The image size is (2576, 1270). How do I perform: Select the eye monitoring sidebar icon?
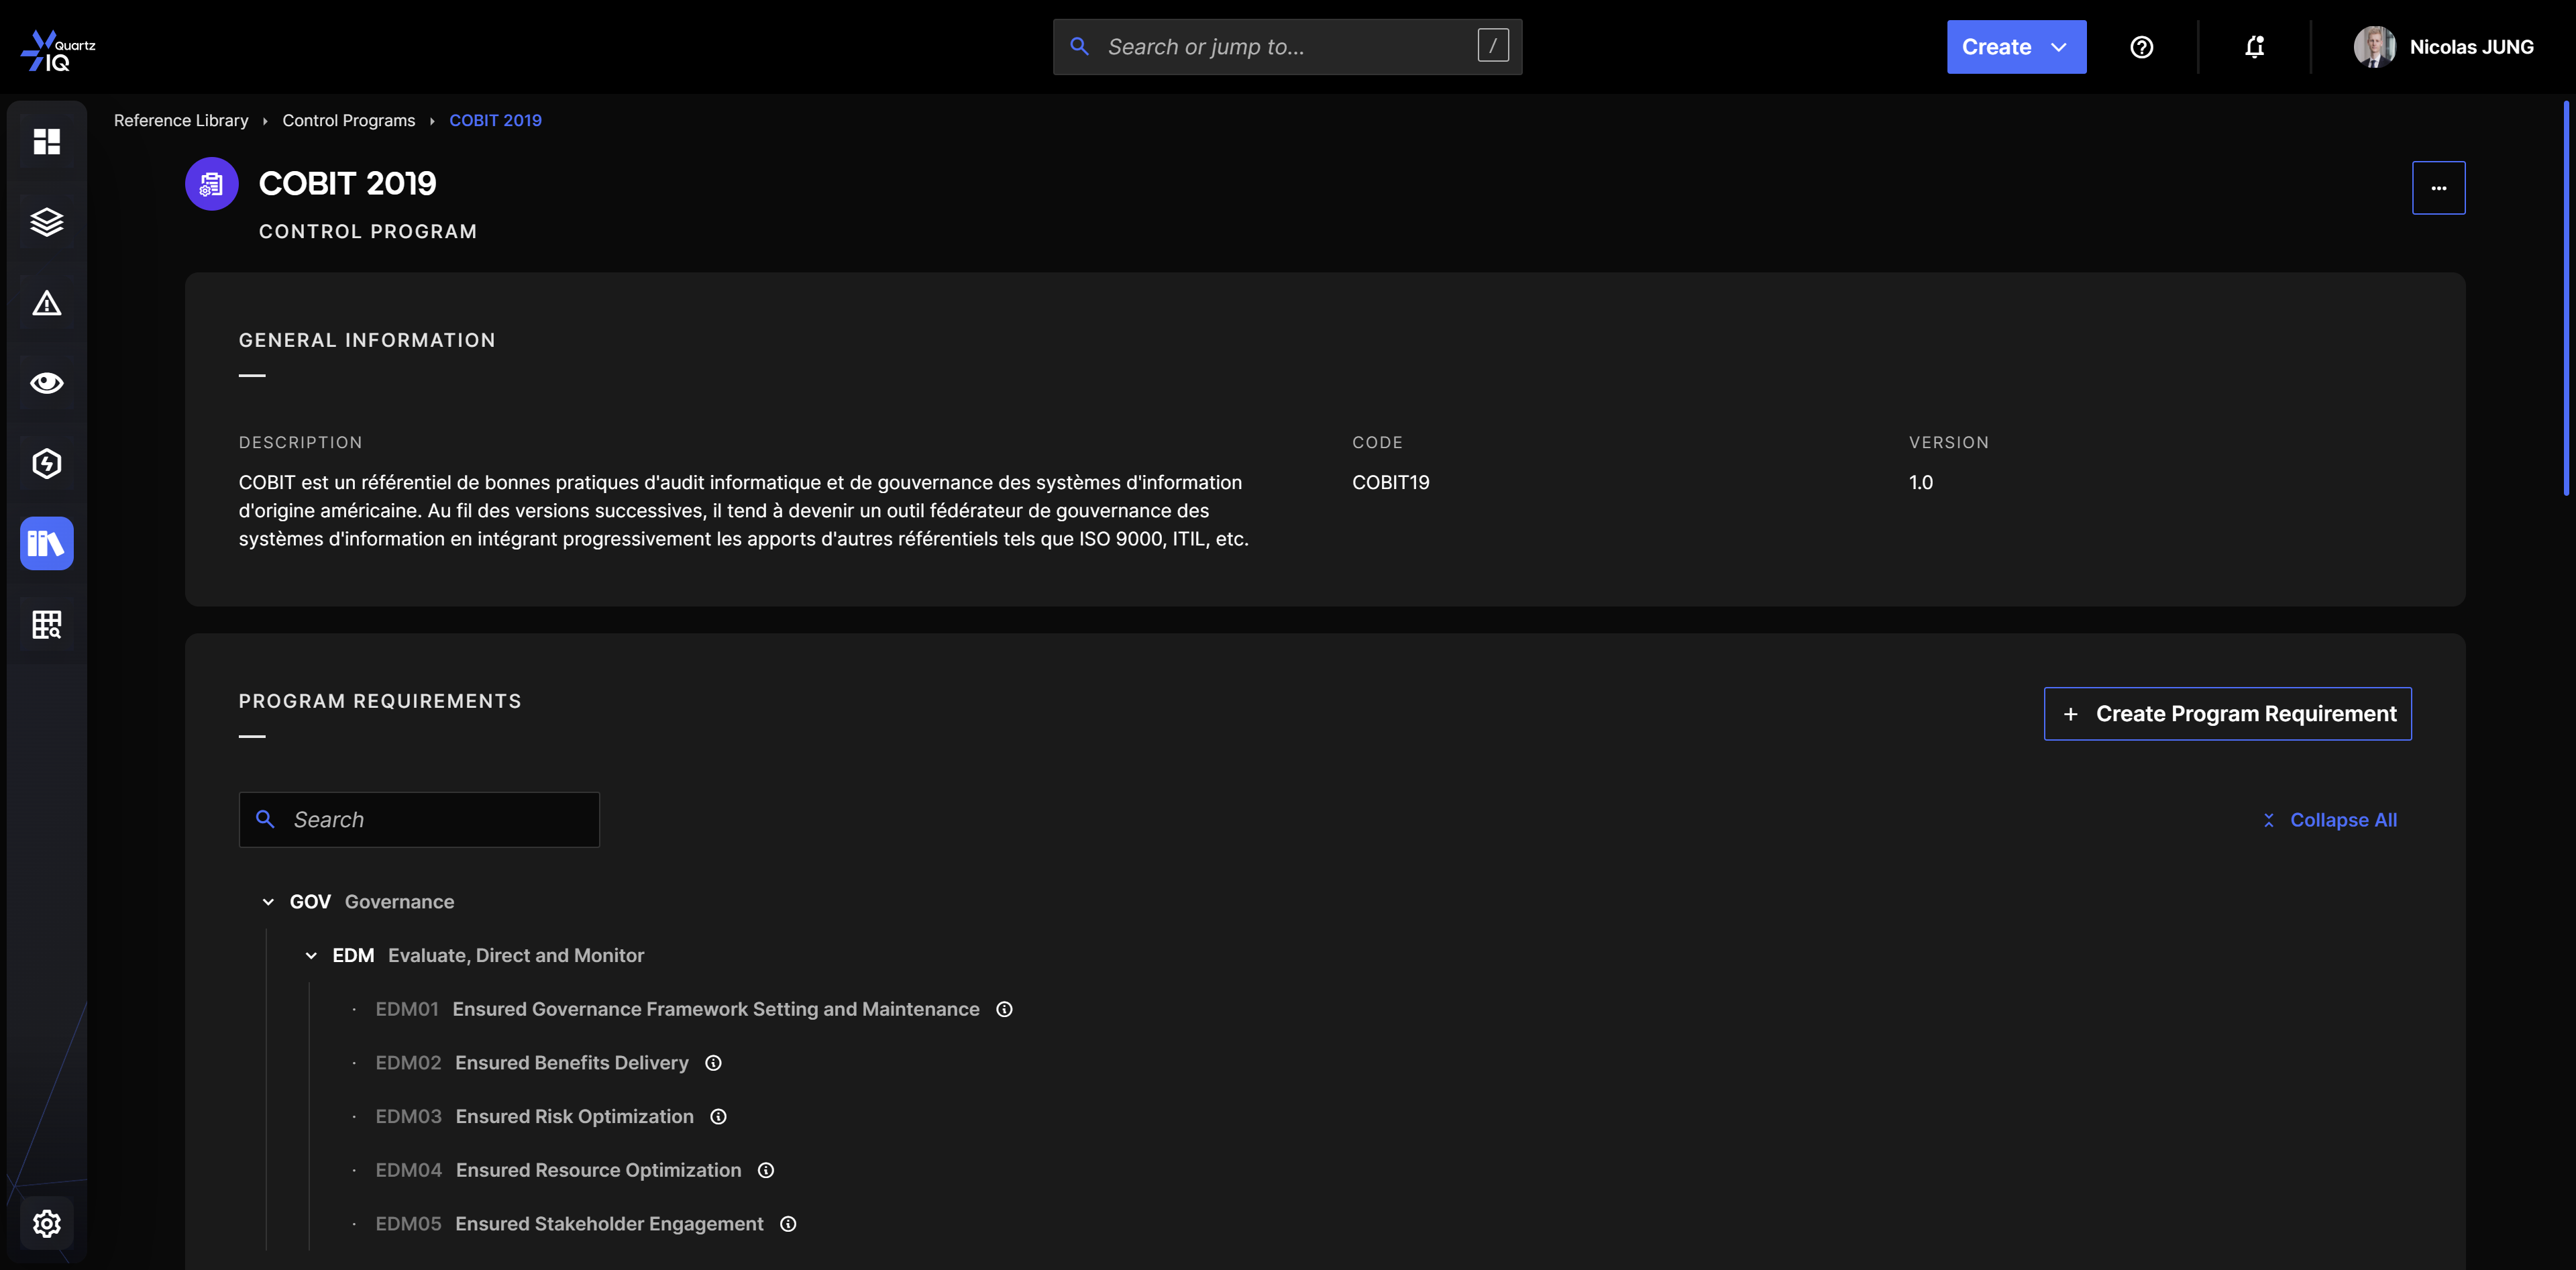click(46, 383)
